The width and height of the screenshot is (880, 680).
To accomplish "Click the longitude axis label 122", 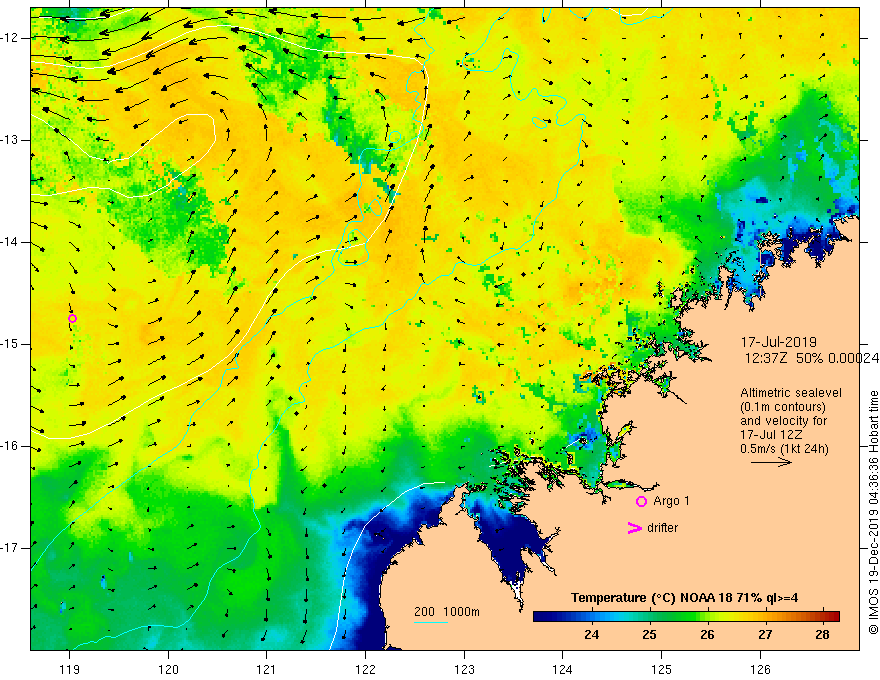I will click(365, 669).
